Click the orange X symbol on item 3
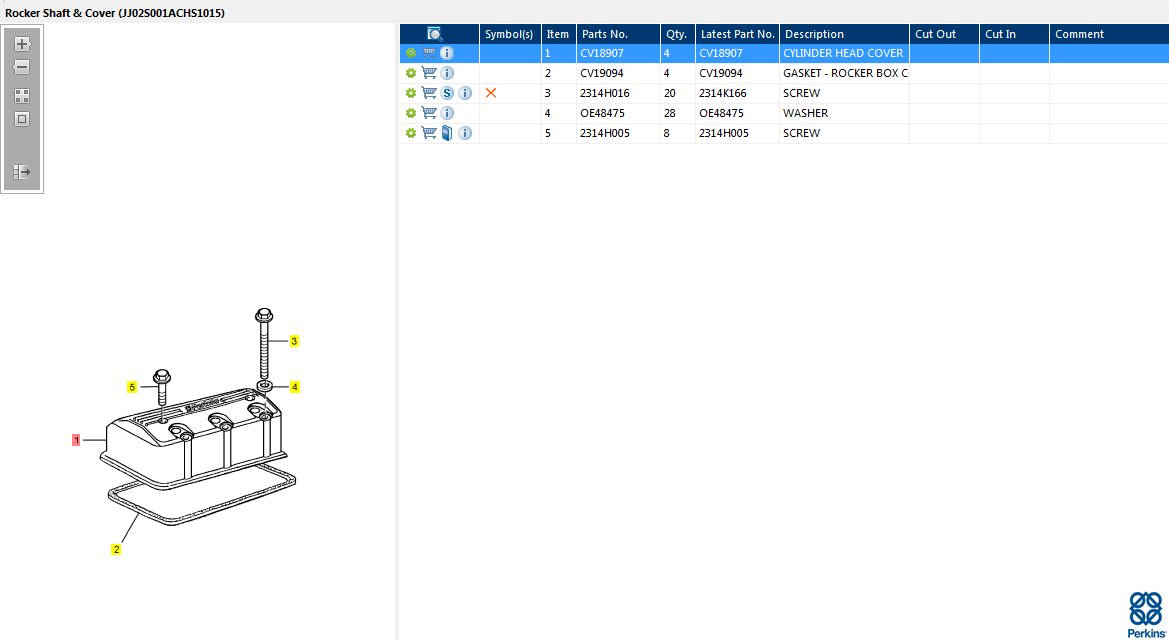The image size is (1169, 640). click(491, 93)
